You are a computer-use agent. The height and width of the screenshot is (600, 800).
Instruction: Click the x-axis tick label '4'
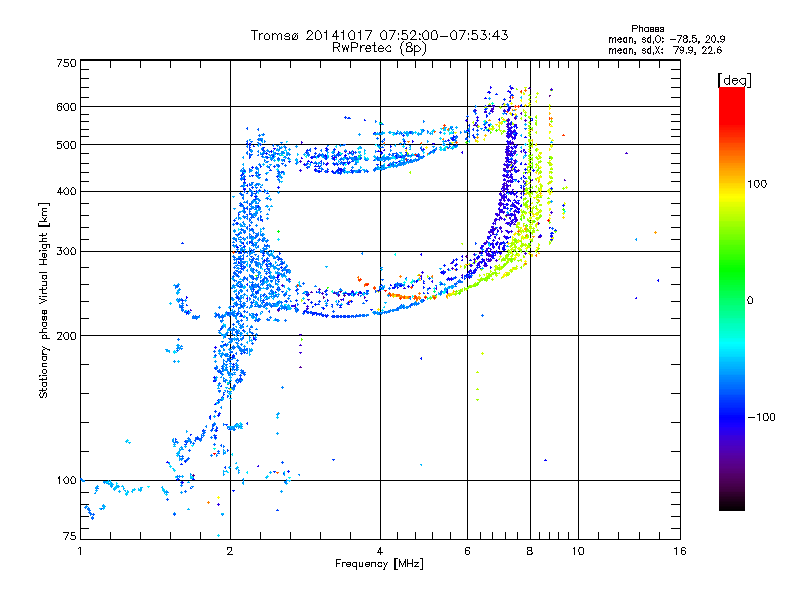(x=380, y=551)
